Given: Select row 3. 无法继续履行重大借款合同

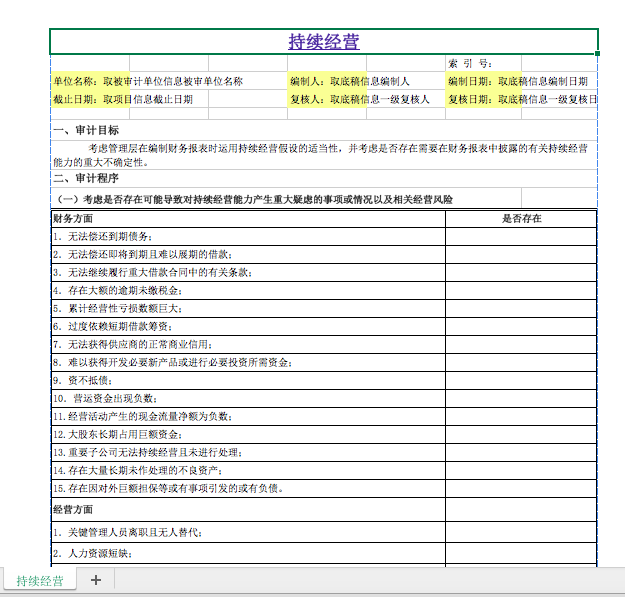Looking at the screenshot, I should [248, 273].
